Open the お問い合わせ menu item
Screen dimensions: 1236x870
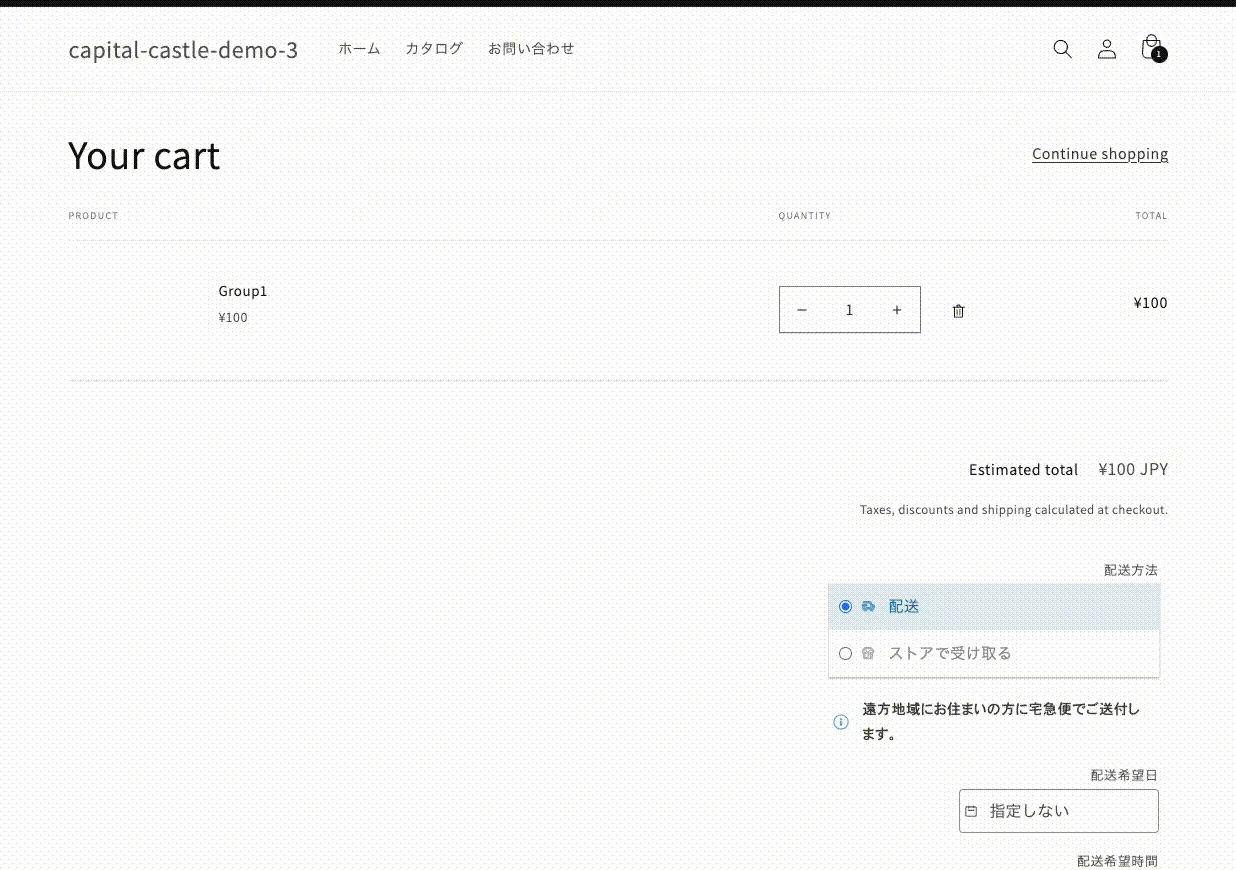coord(531,48)
